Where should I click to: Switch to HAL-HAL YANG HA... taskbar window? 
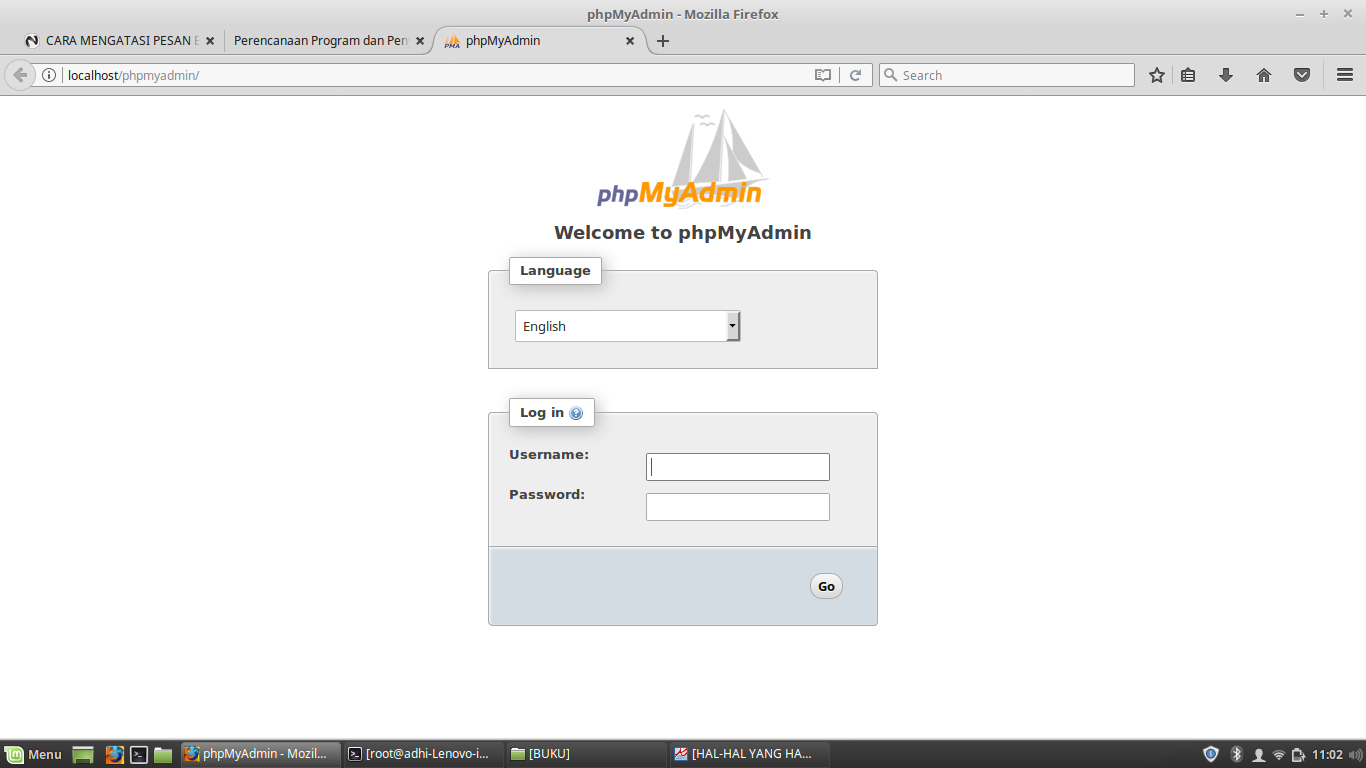(x=749, y=754)
